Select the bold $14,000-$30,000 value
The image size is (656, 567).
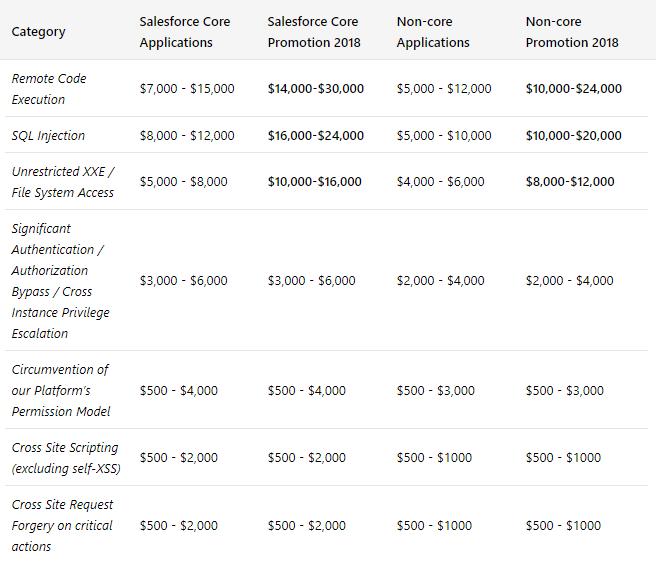click(x=316, y=88)
